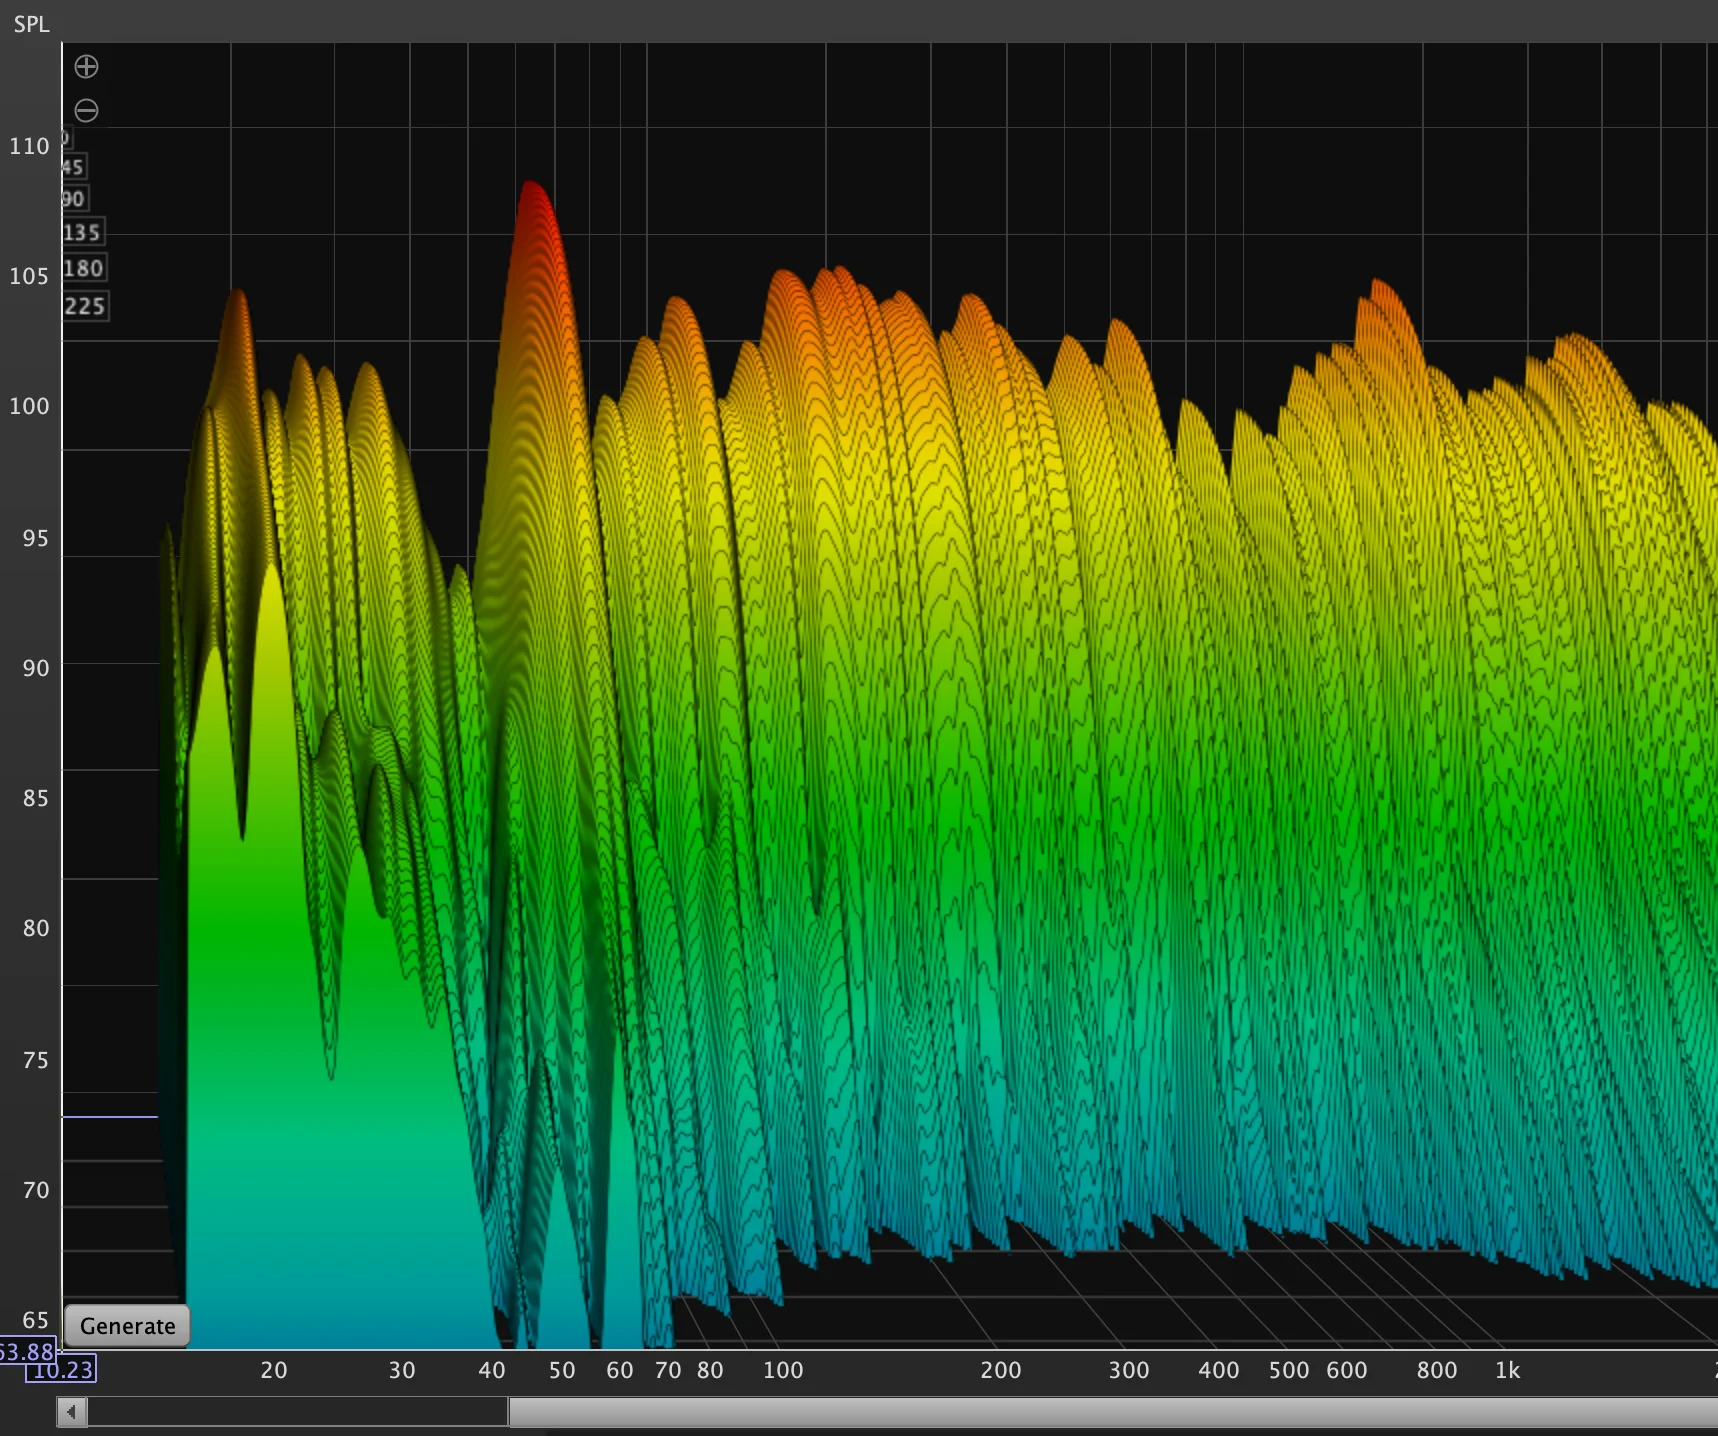Viewport: 1718px width, 1436px height.
Task: Click the 200 frequency axis label
Action: [1001, 1370]
